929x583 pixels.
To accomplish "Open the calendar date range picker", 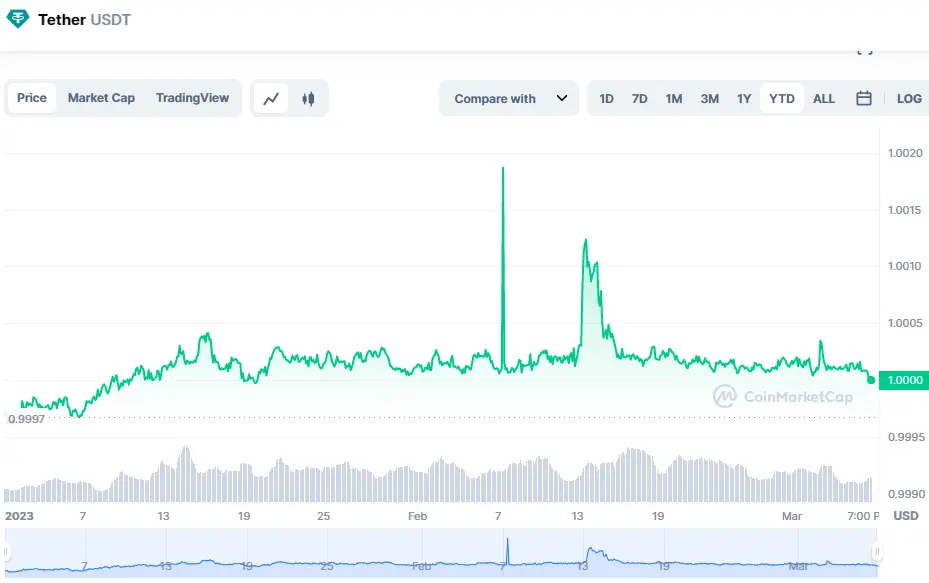I will tap(863, 98).
